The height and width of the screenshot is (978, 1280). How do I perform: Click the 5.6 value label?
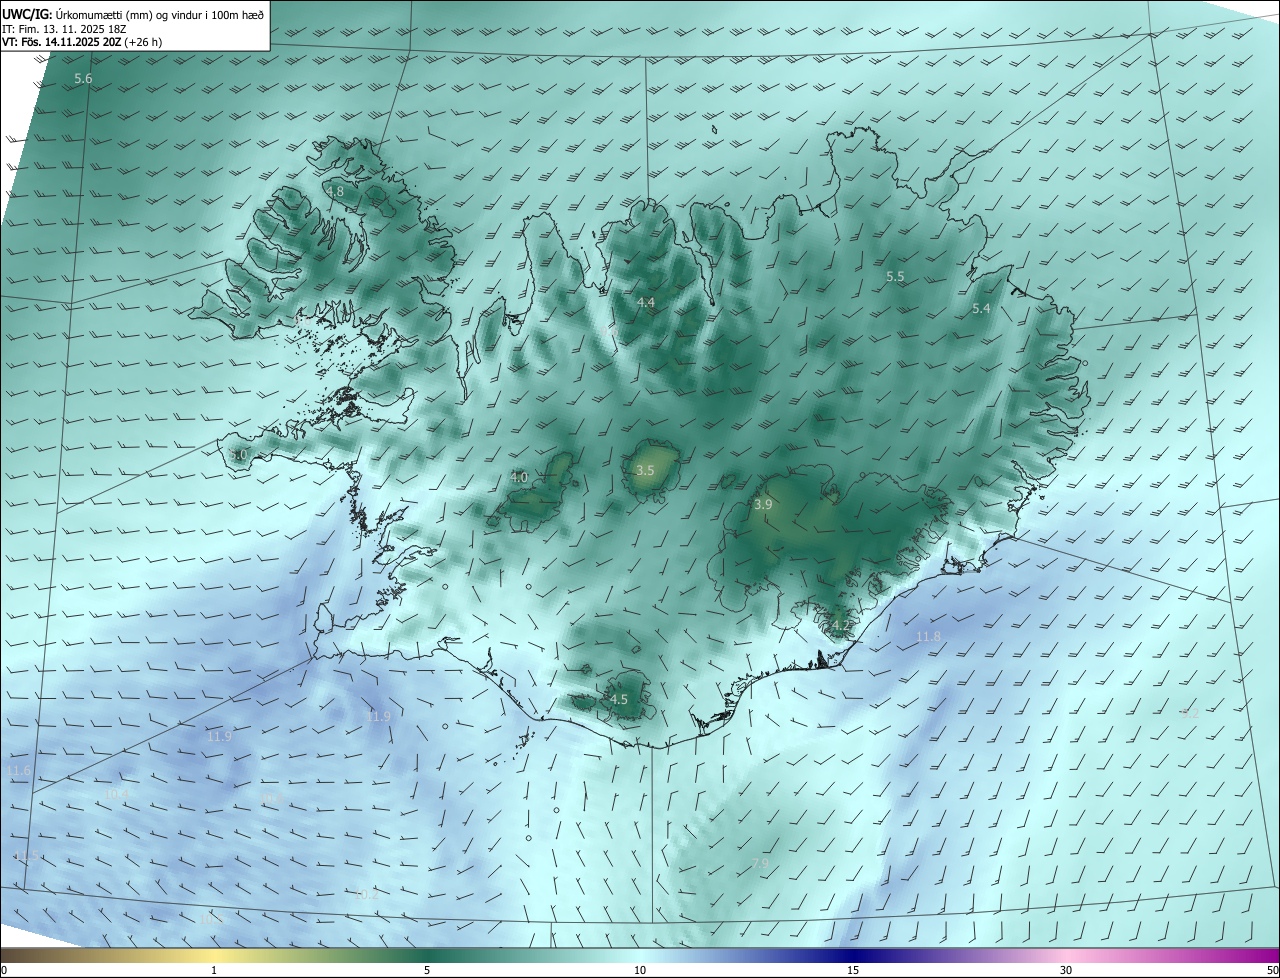[x=84, y=78]
